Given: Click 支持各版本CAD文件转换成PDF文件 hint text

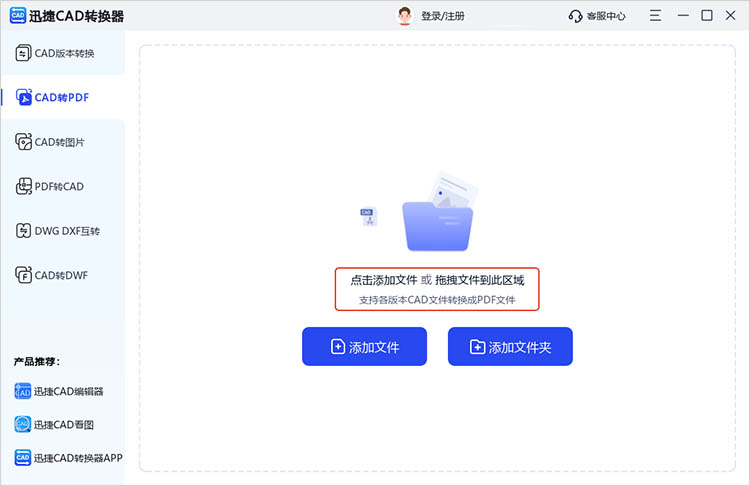Looking at the screenshot, I should [x=437, y=300].
